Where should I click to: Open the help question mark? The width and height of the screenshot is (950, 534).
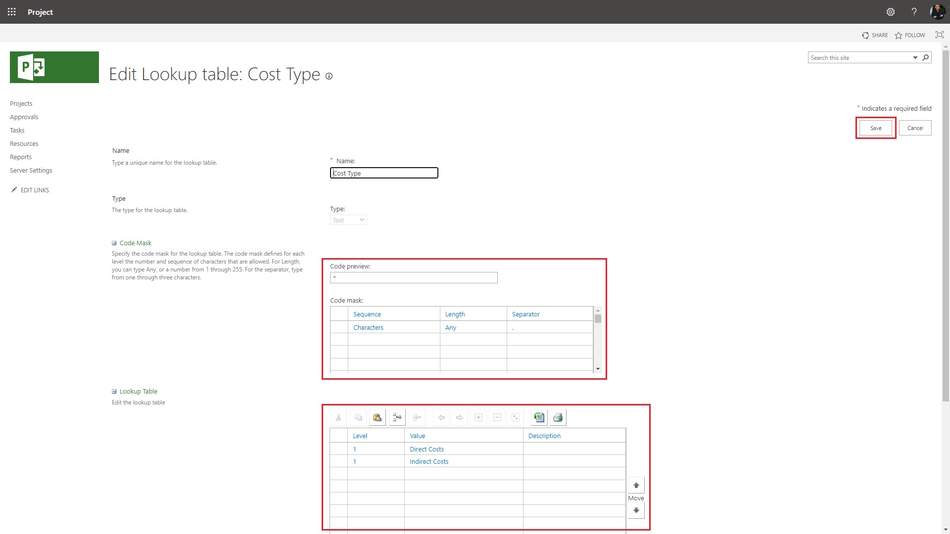click(x=914, y=12)
